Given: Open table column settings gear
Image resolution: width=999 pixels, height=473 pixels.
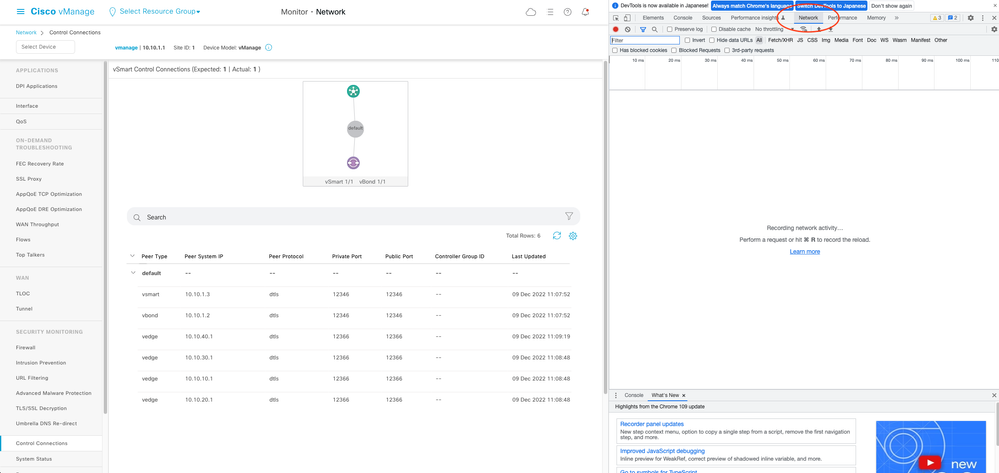Looking at the screenshot, I should click(x=573, y=236).
